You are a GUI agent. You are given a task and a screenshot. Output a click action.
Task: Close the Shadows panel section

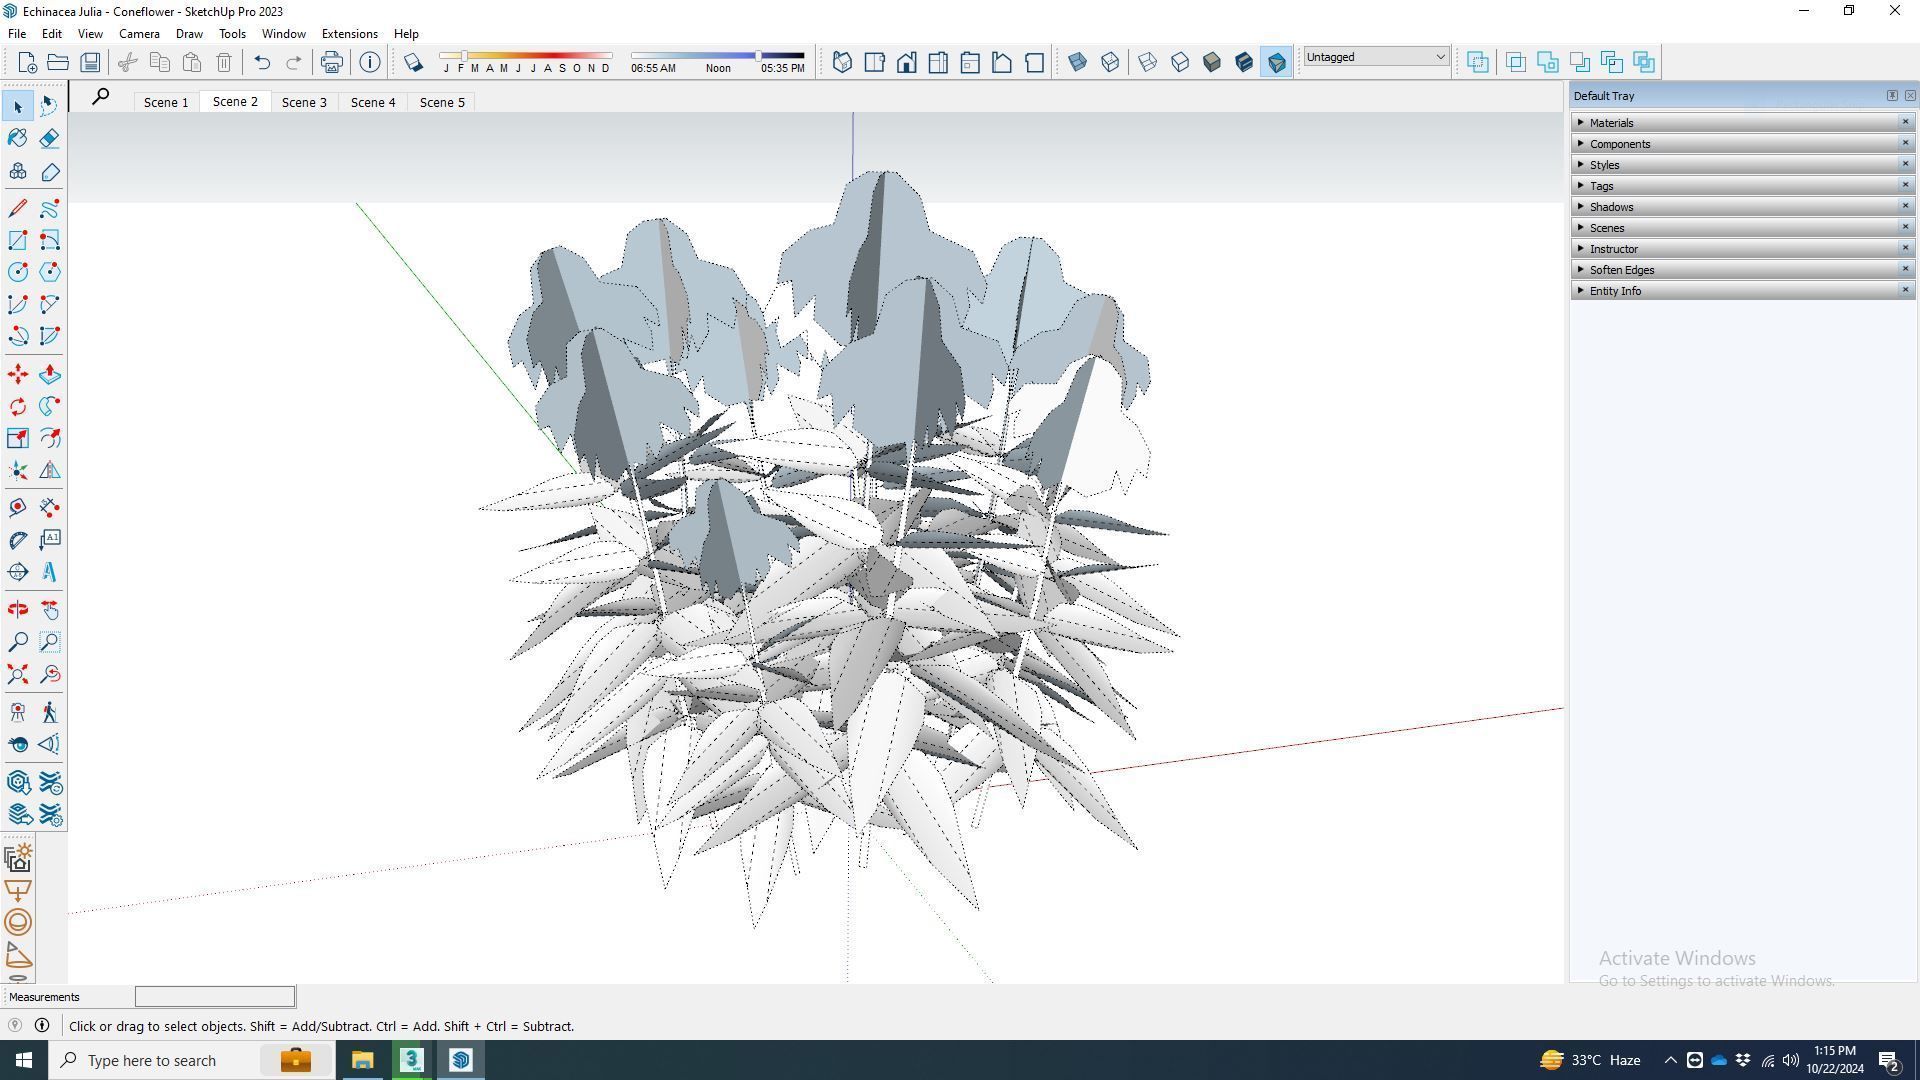(x=1904, y=206)
